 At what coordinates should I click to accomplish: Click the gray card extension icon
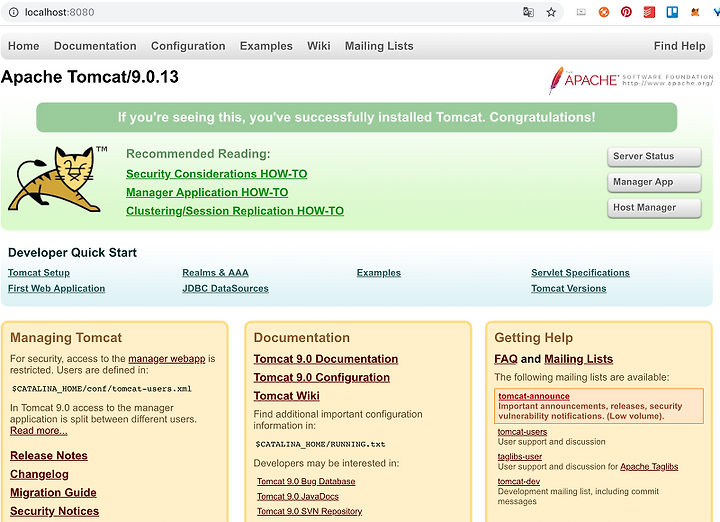[581, 12]
